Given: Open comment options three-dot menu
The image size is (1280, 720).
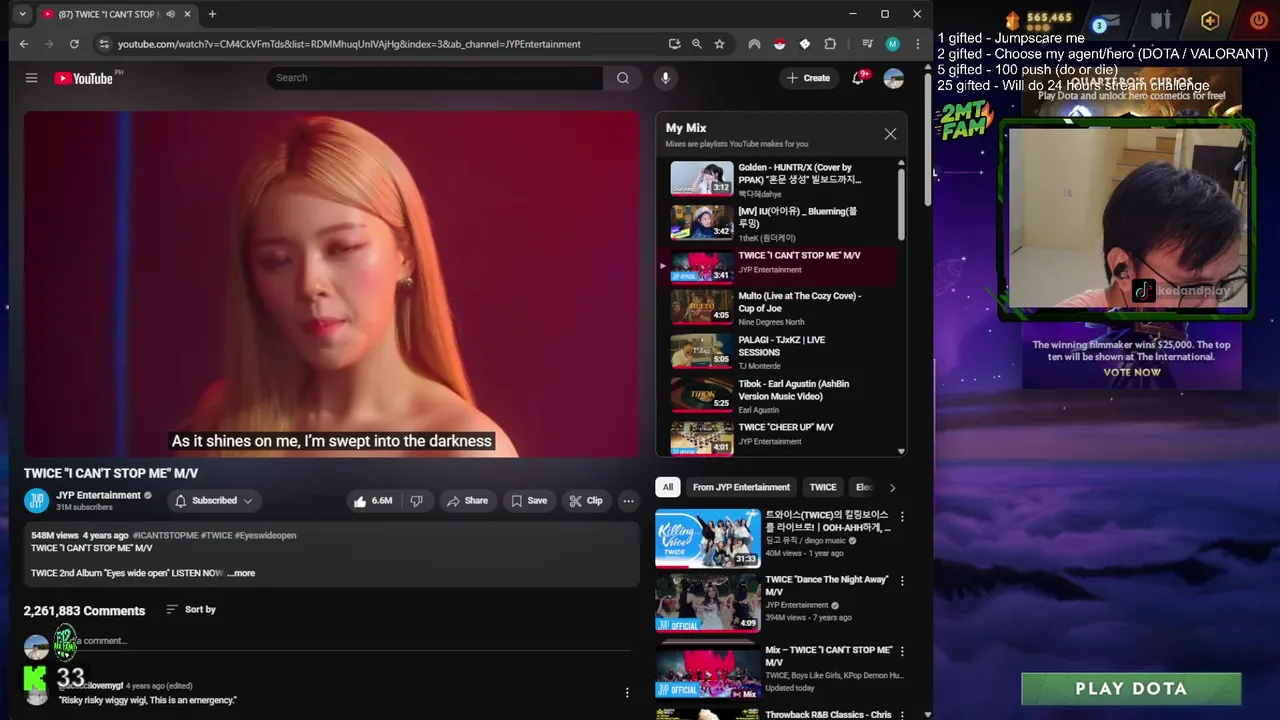Looking at the screenshot, I should 627,693.
